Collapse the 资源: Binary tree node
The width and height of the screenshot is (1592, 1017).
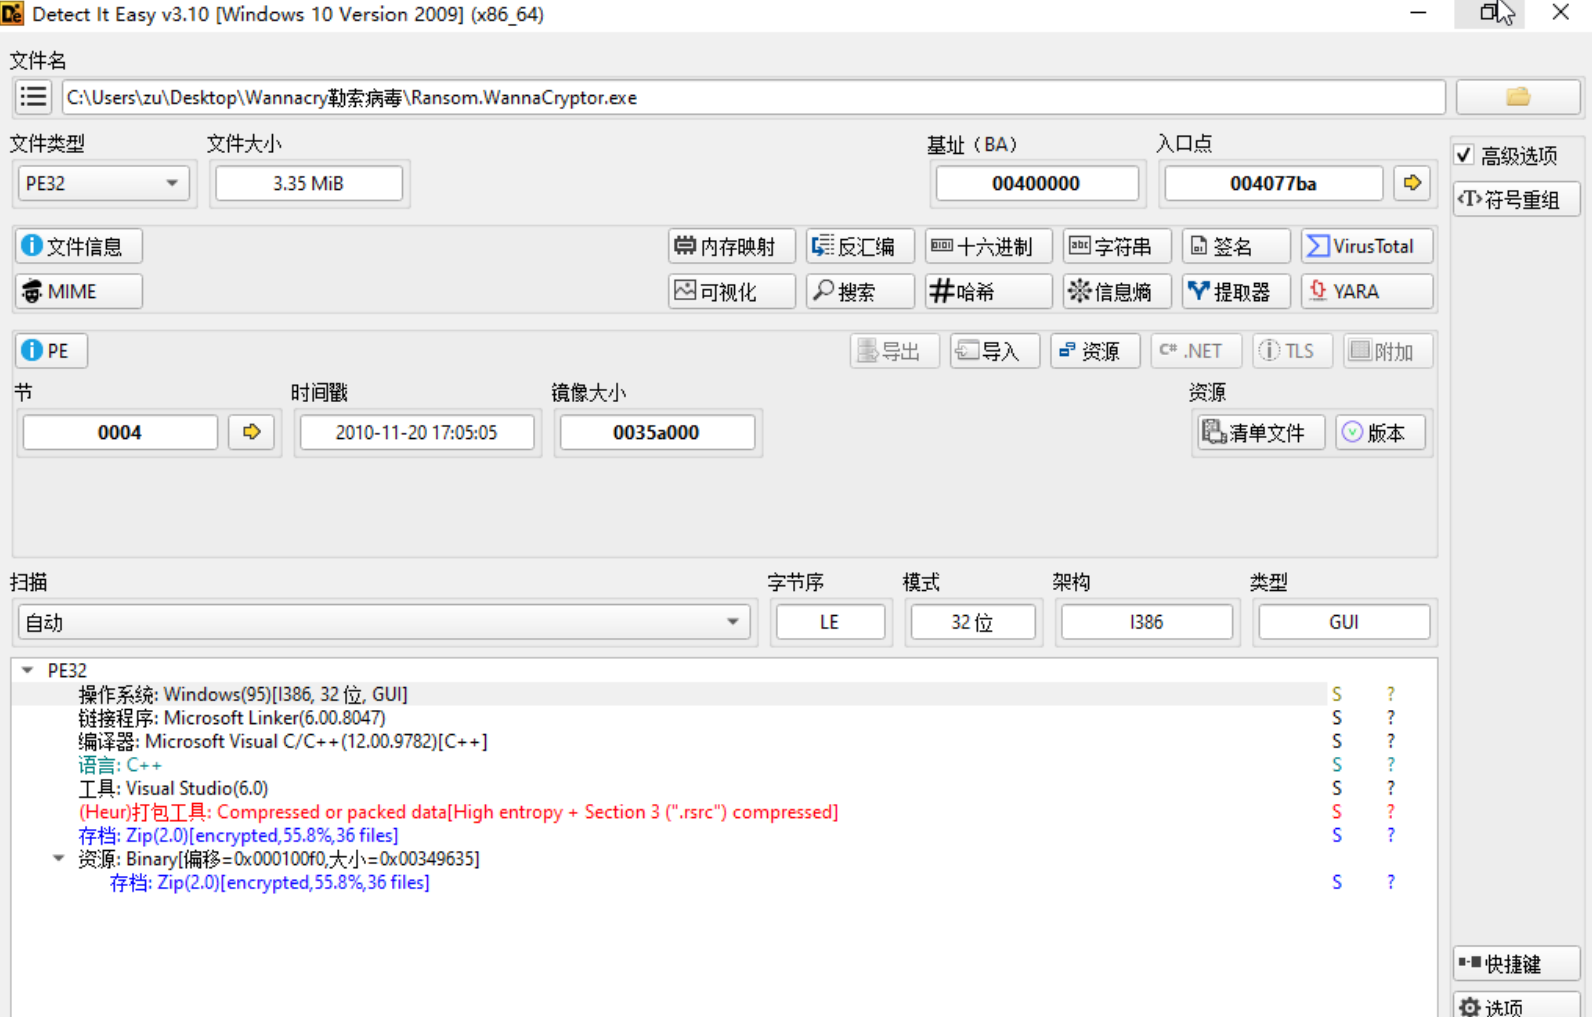pyautogui.click(x=59, y=858)
